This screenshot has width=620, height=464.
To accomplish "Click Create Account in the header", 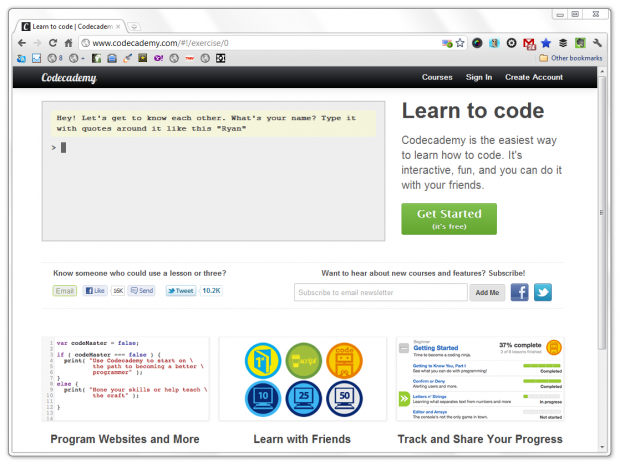I will pyautogui.click(x=534, y=77).
